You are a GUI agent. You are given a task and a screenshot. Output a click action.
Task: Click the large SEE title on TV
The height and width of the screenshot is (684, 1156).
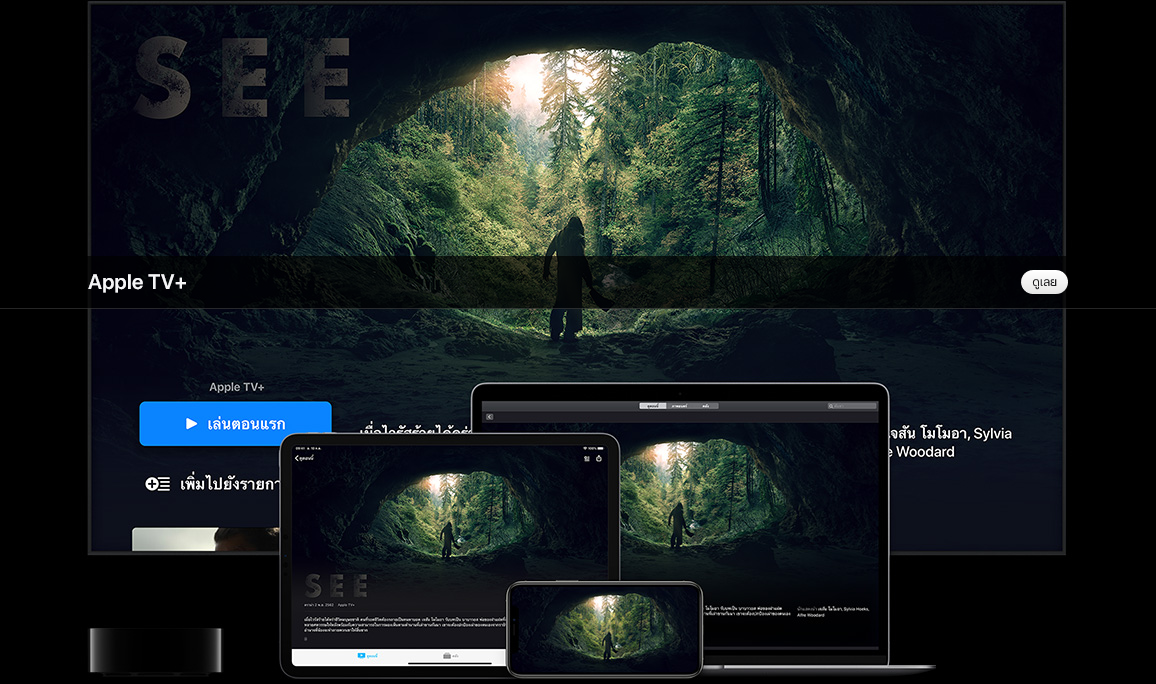(243, 78)
